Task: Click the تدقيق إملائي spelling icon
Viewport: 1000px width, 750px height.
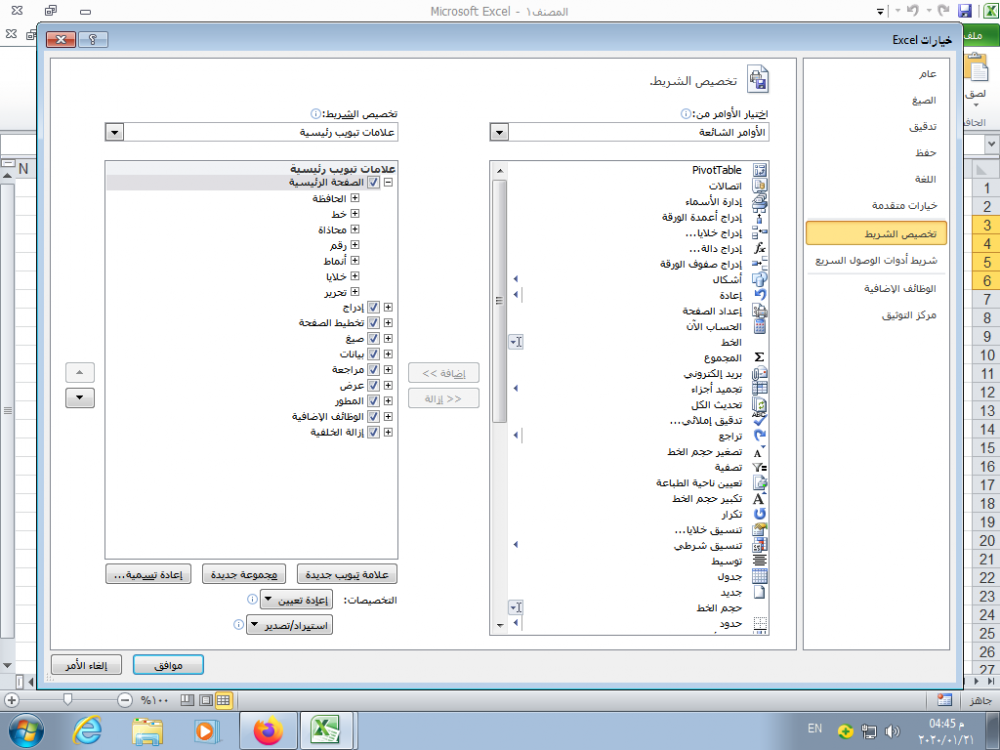Action: click(x=759, y=420)
